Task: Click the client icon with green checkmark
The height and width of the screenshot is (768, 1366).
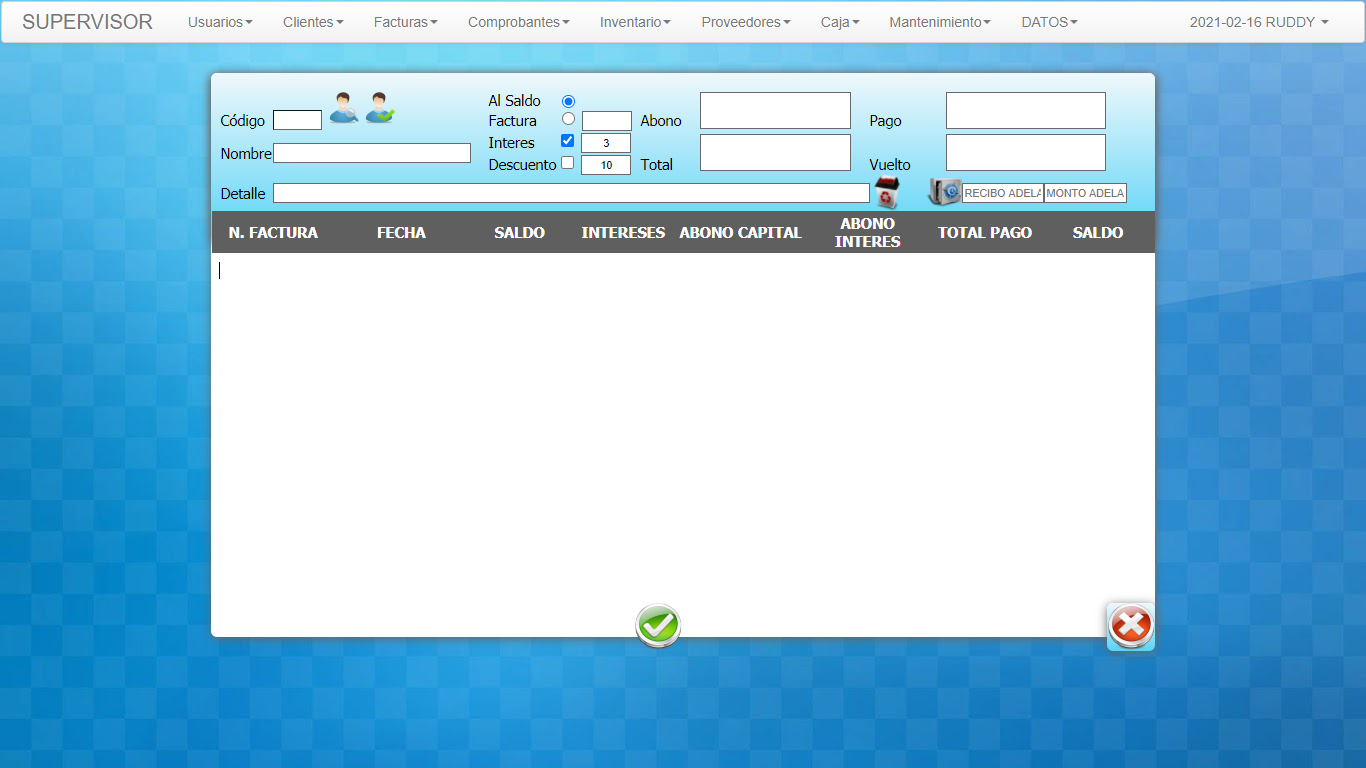Action: tap(380, 107)
